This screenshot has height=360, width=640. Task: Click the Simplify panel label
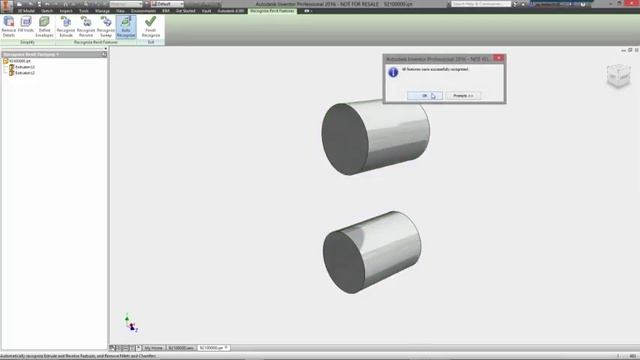[x=27, y=42]
